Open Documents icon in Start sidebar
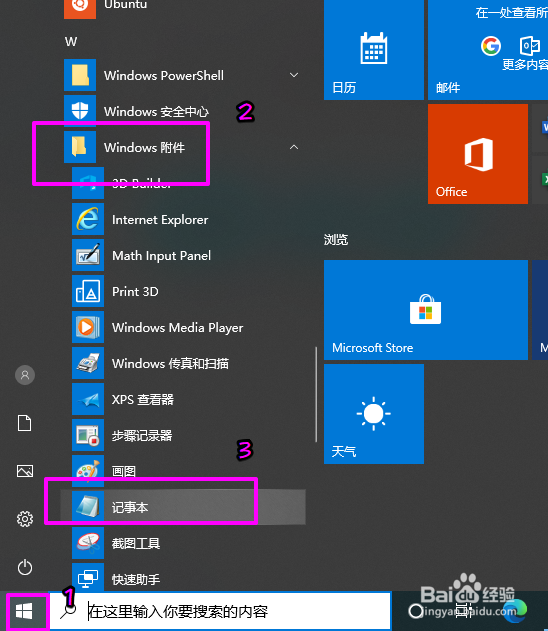The width and height of the screenshot is (548, 631). tap(25, 423)
